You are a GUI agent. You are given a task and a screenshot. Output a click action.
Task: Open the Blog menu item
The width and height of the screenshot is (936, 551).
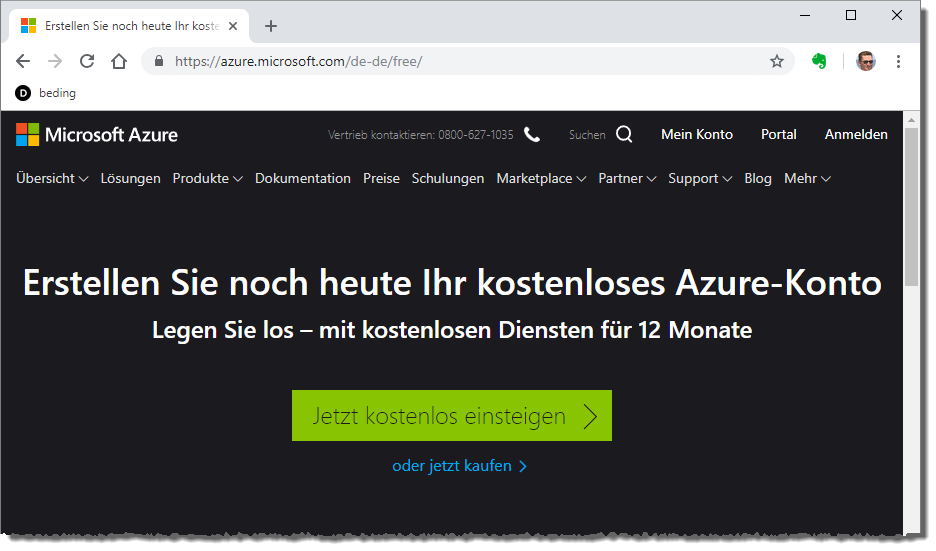[x=758, y=178]
